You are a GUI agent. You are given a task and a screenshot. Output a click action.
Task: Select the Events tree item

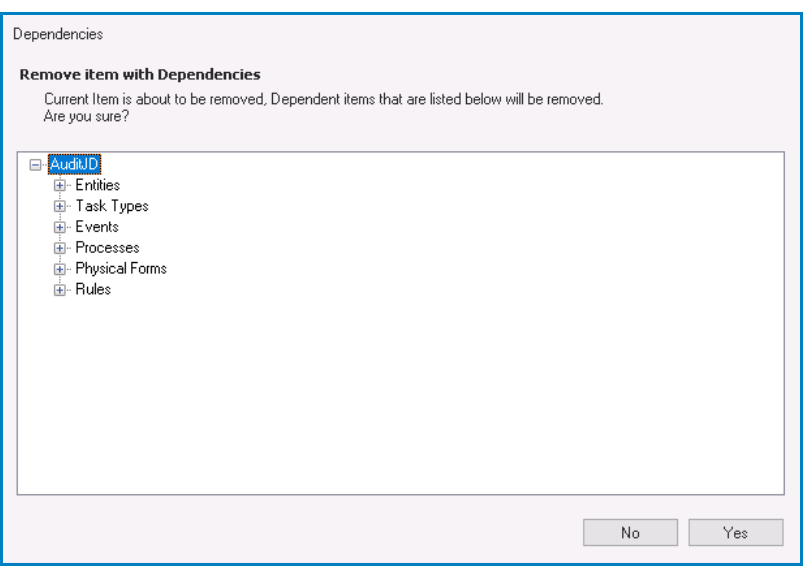96,228
